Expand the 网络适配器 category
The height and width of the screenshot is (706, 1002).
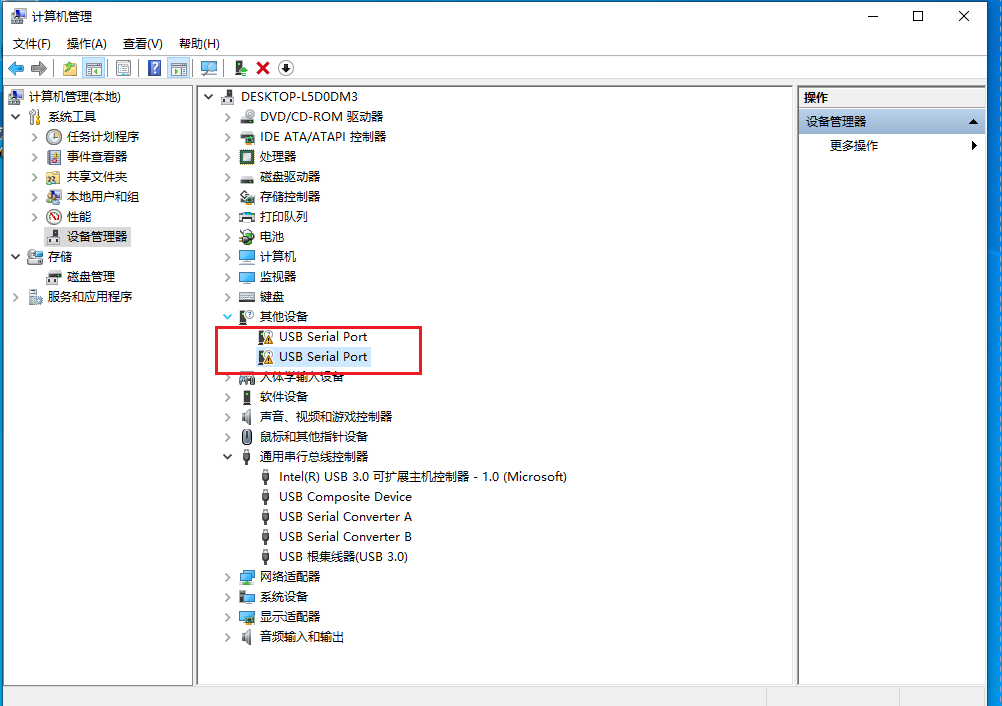coord(228,577)
